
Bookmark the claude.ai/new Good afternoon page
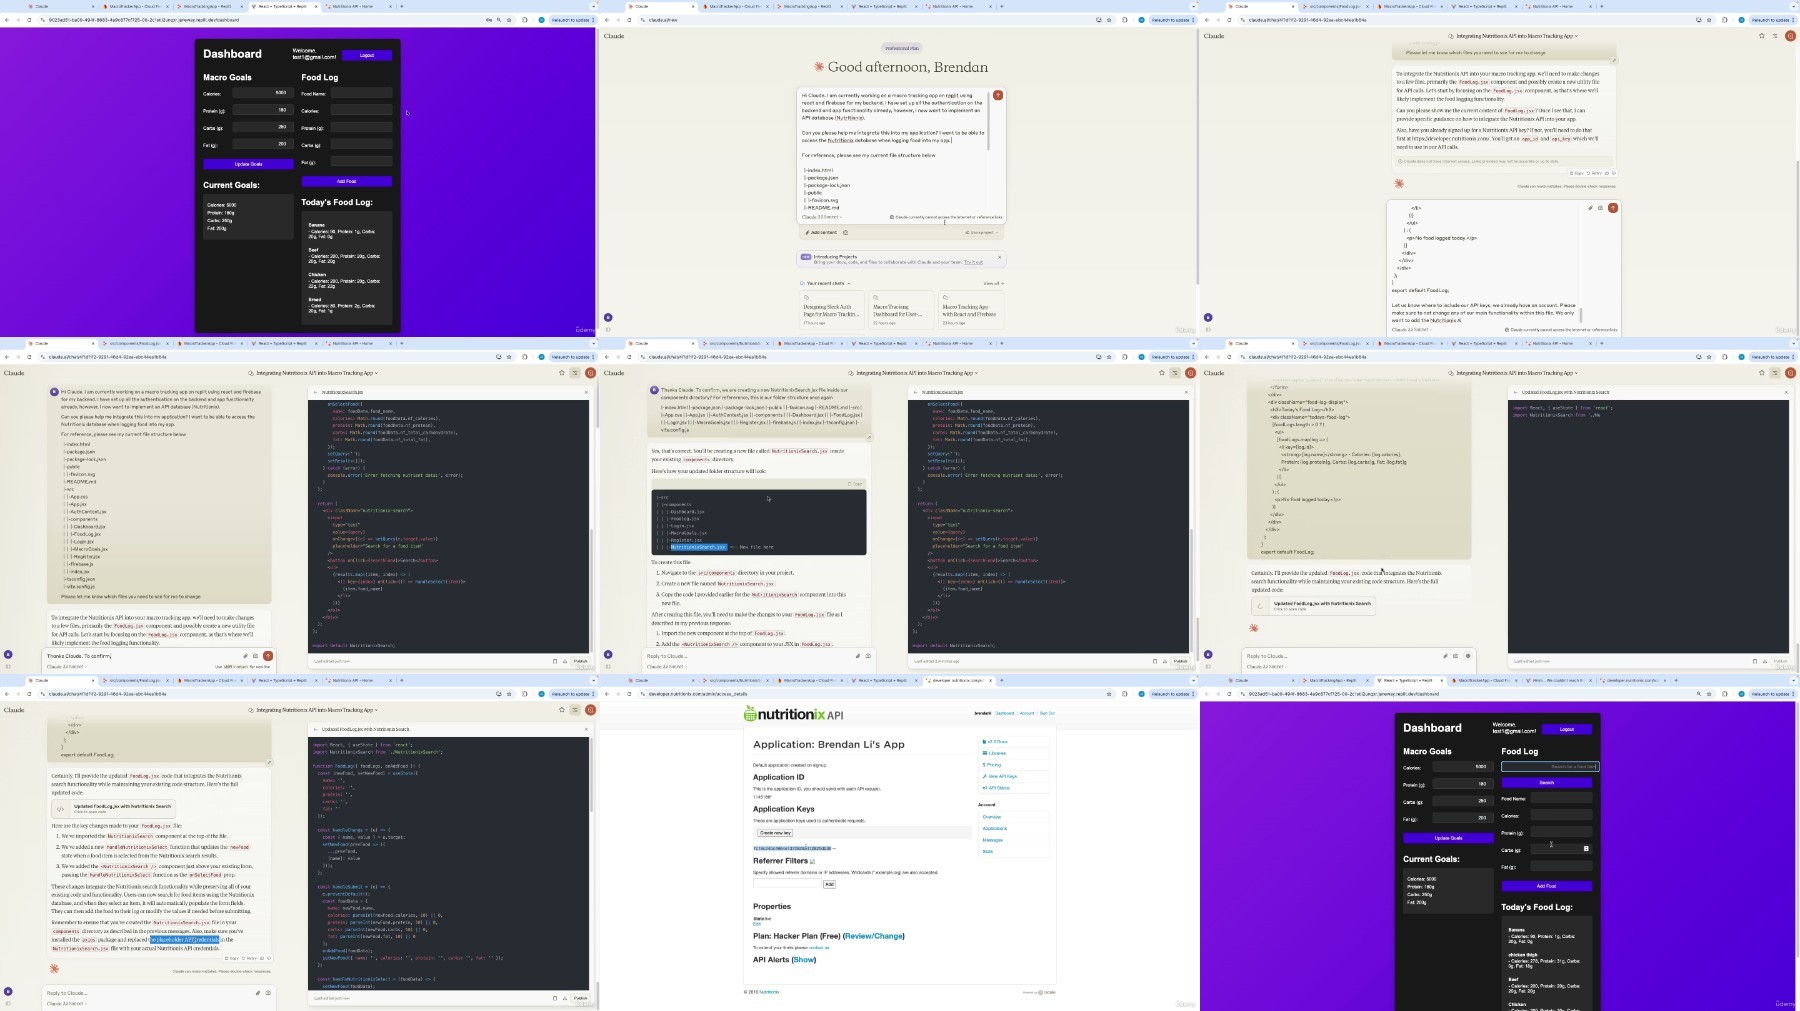coord(1109,20)
